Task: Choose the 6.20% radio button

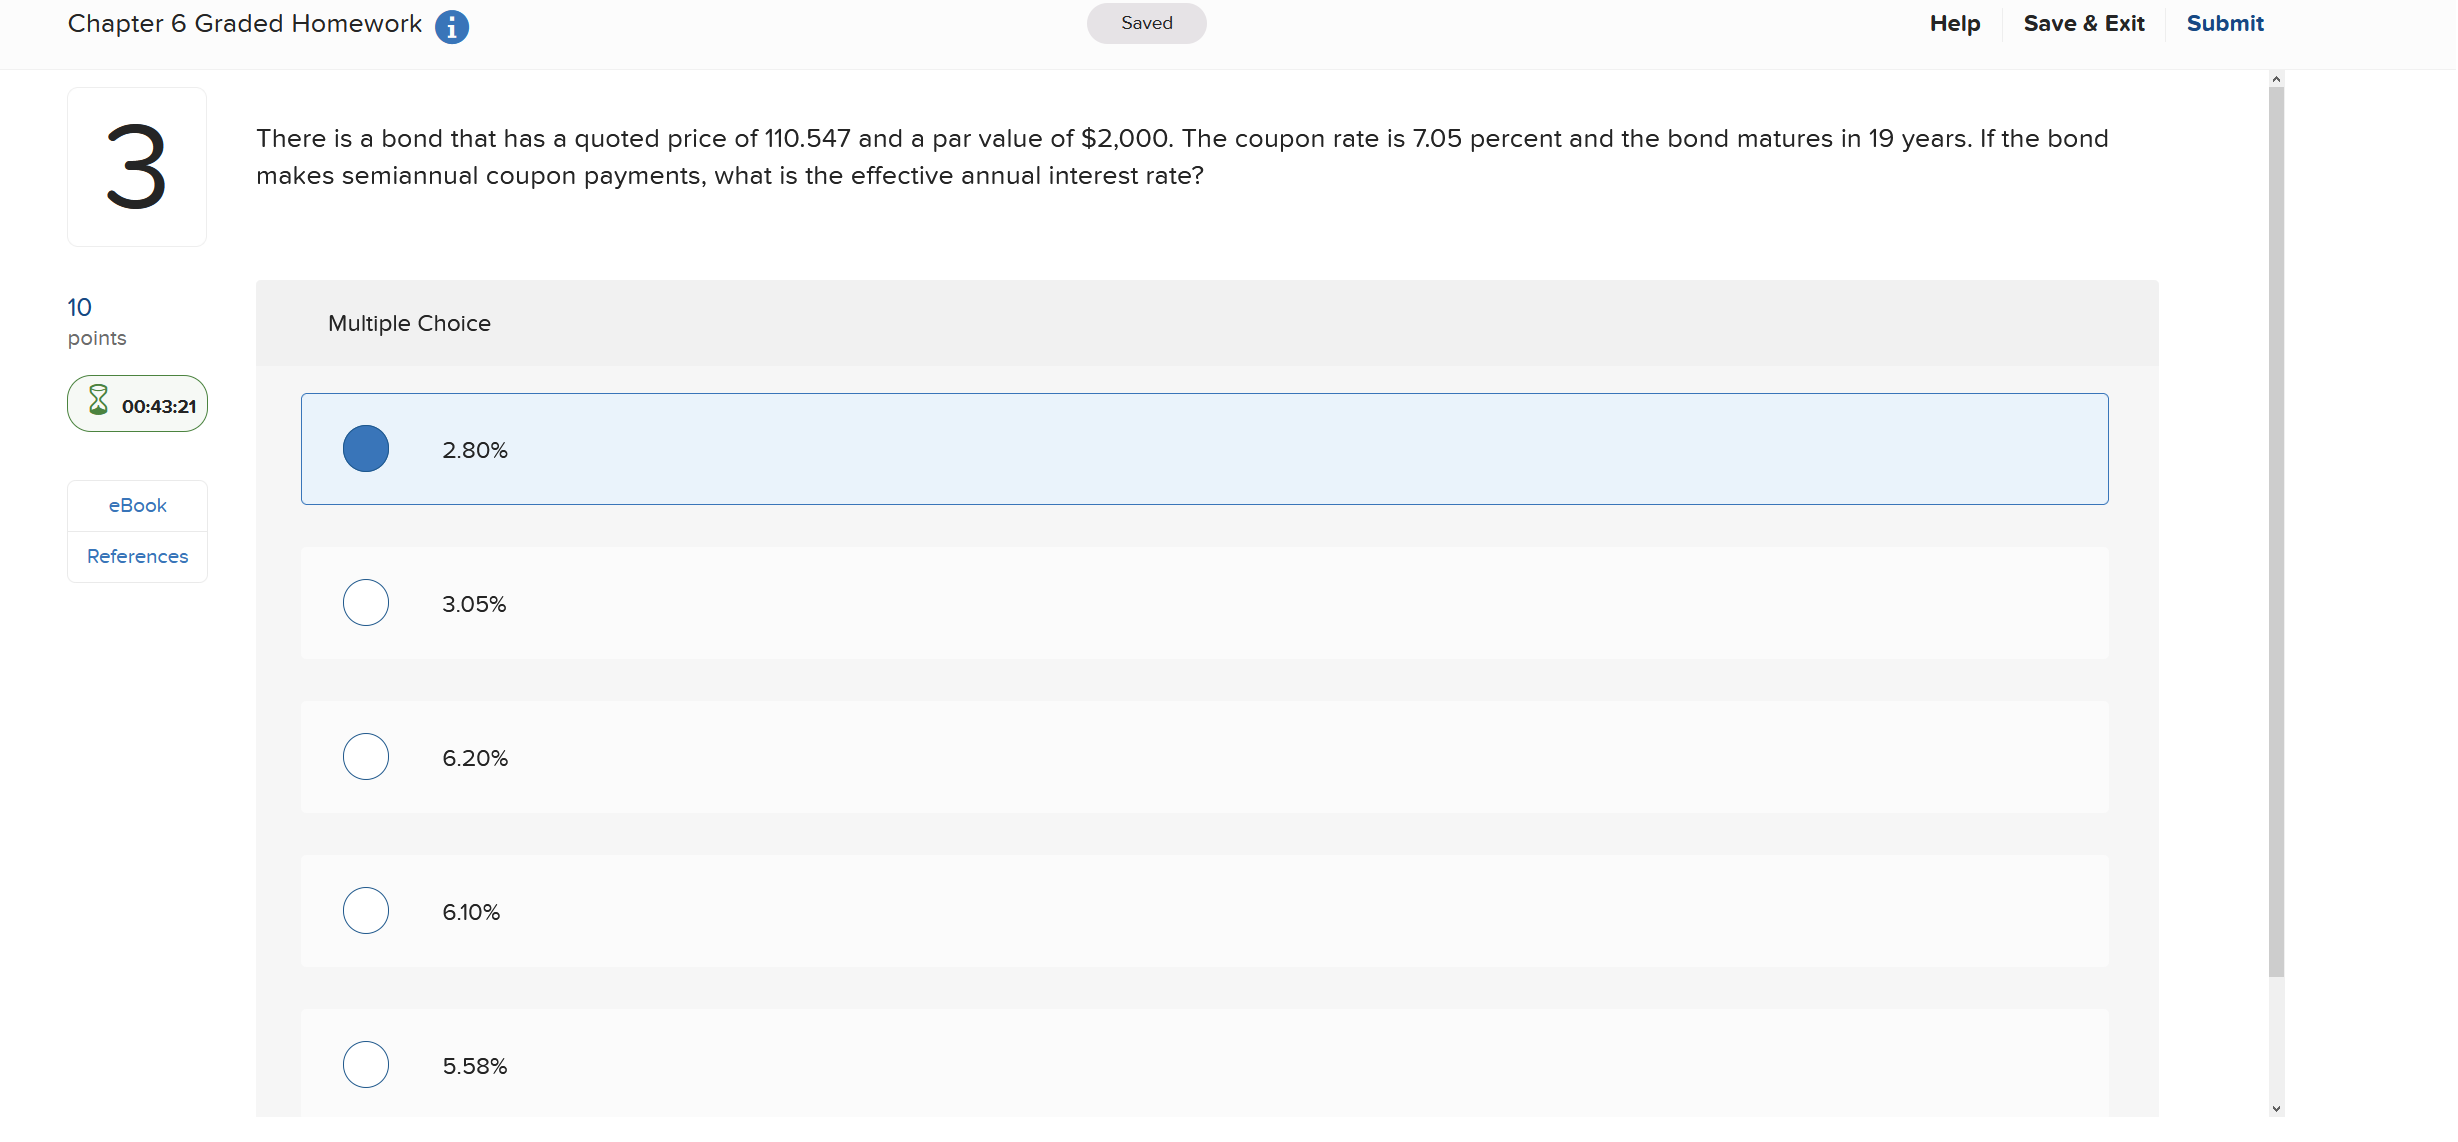Action: pos(366,757)
